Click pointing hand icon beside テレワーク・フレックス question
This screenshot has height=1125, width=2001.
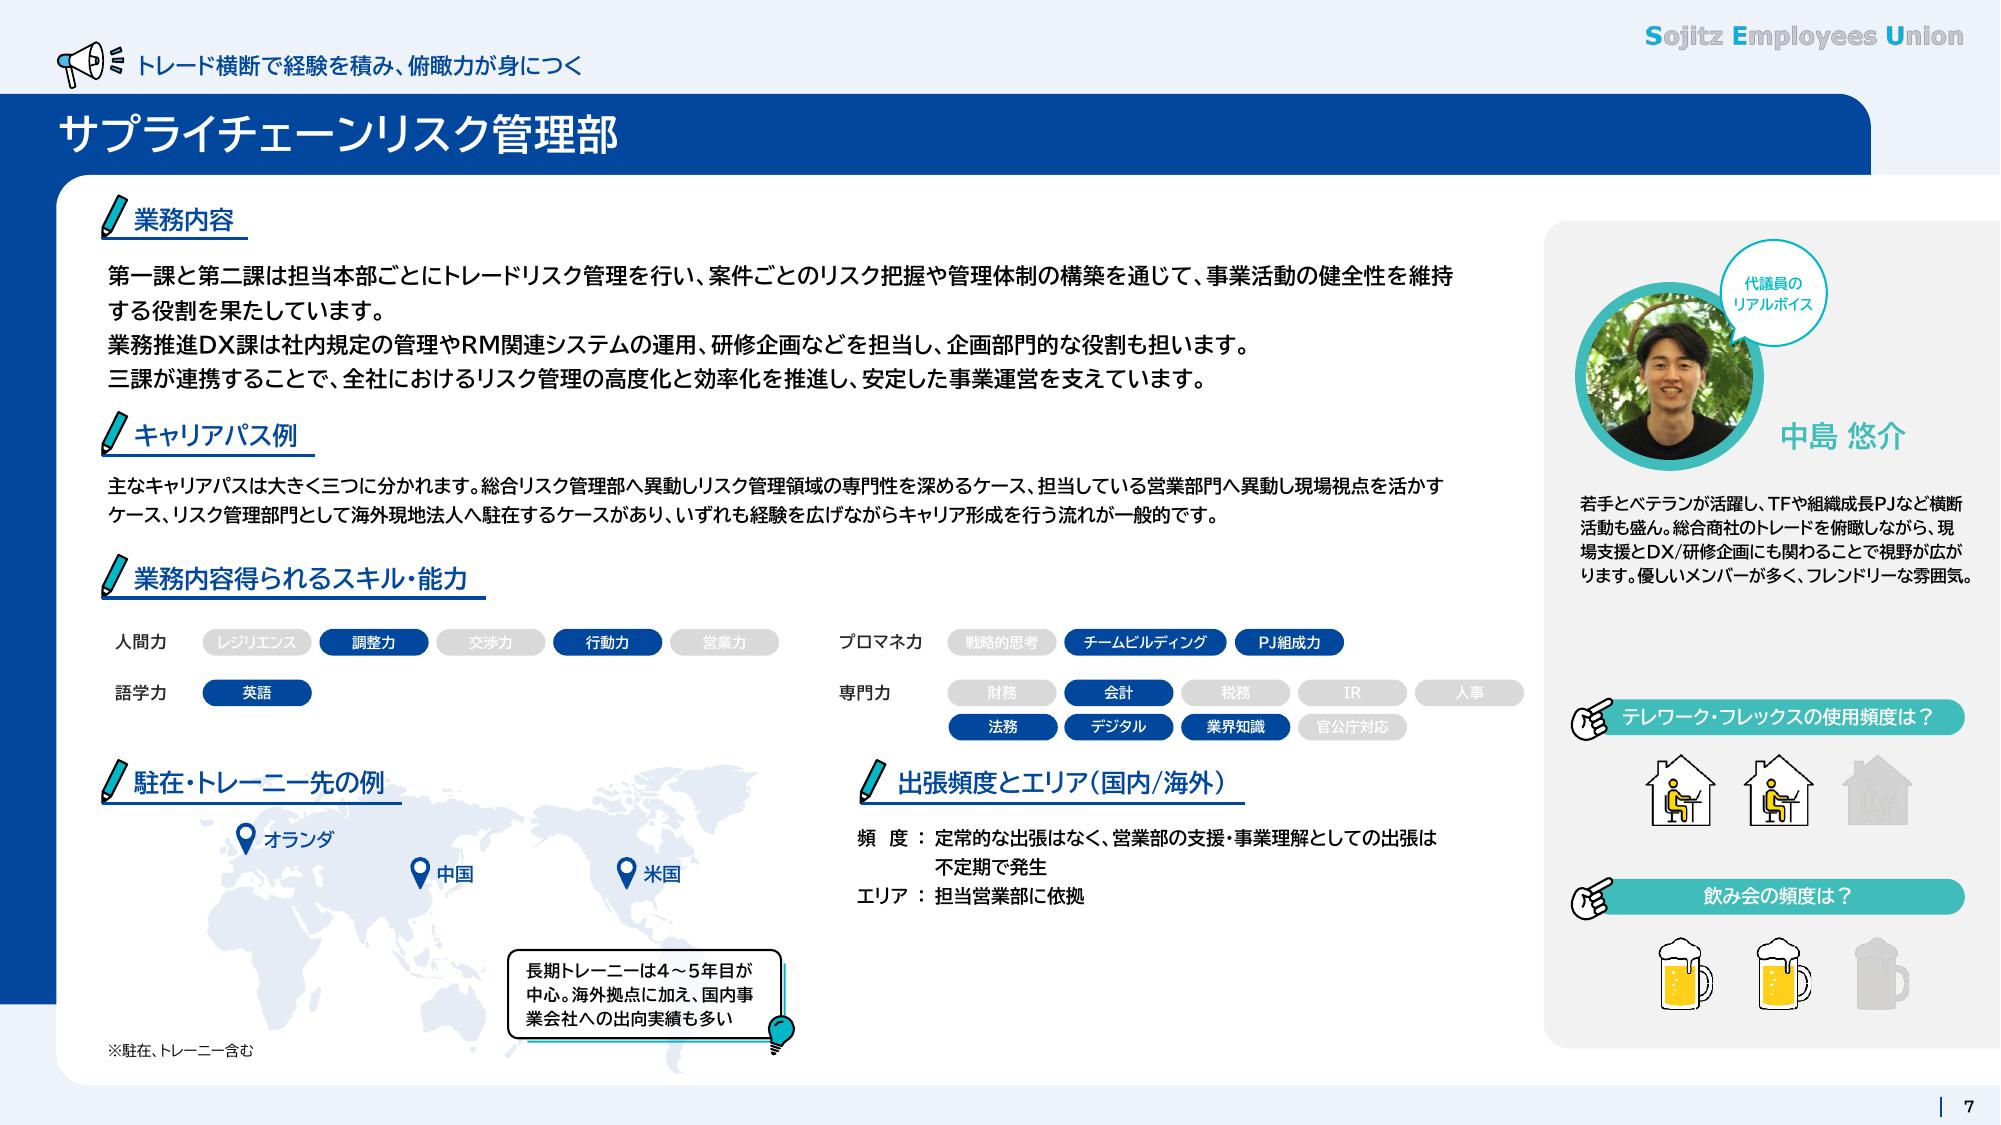1591,718
